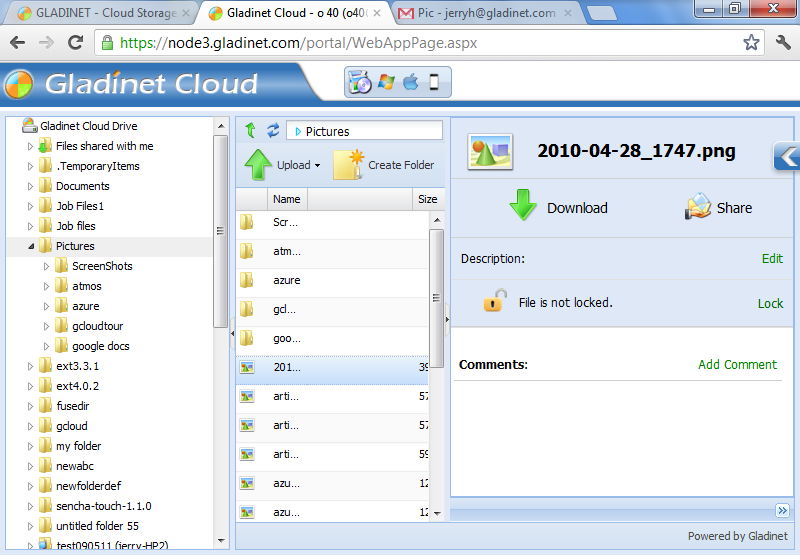Click the Lock link to lock file

[770, 303]
